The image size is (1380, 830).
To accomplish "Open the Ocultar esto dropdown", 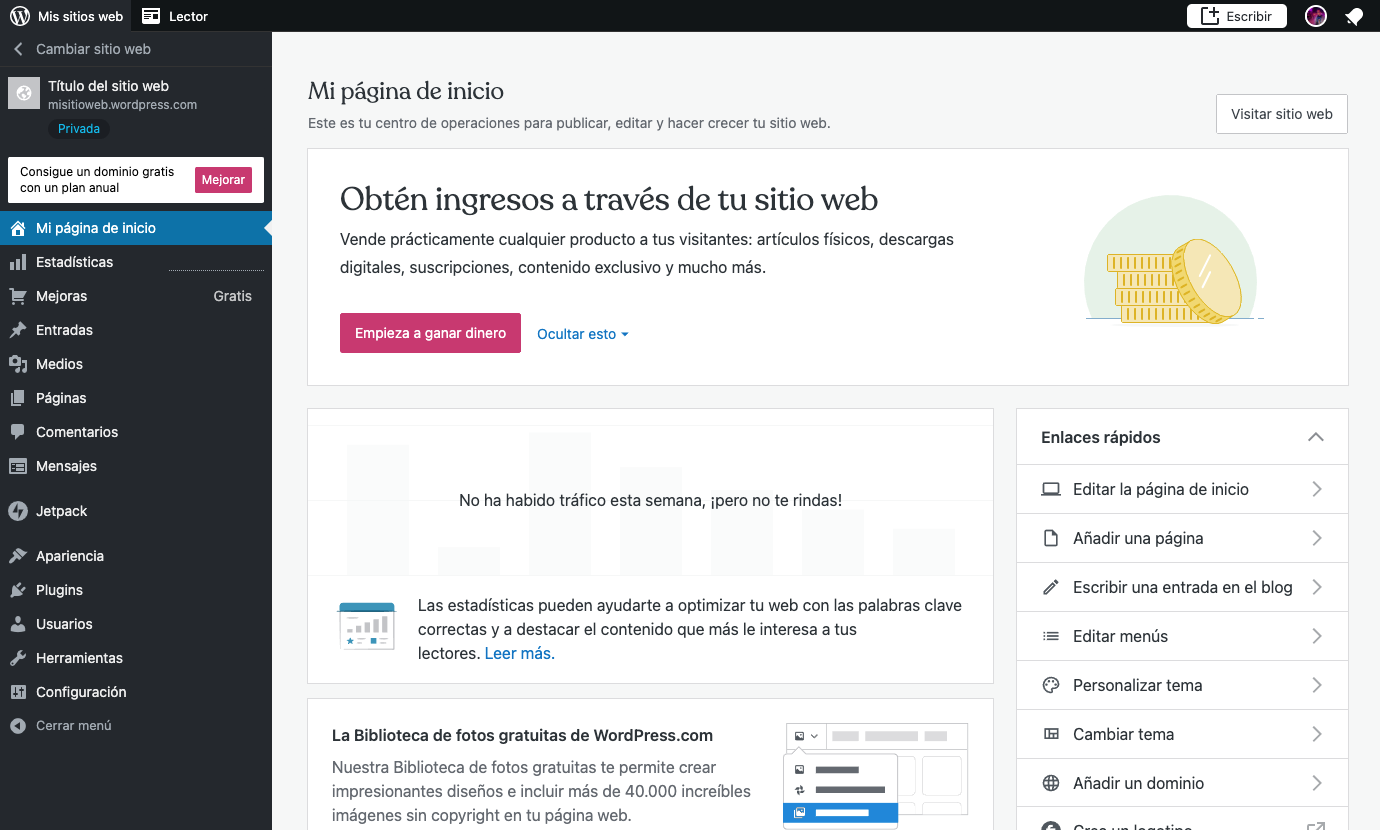I will [582, 333].
